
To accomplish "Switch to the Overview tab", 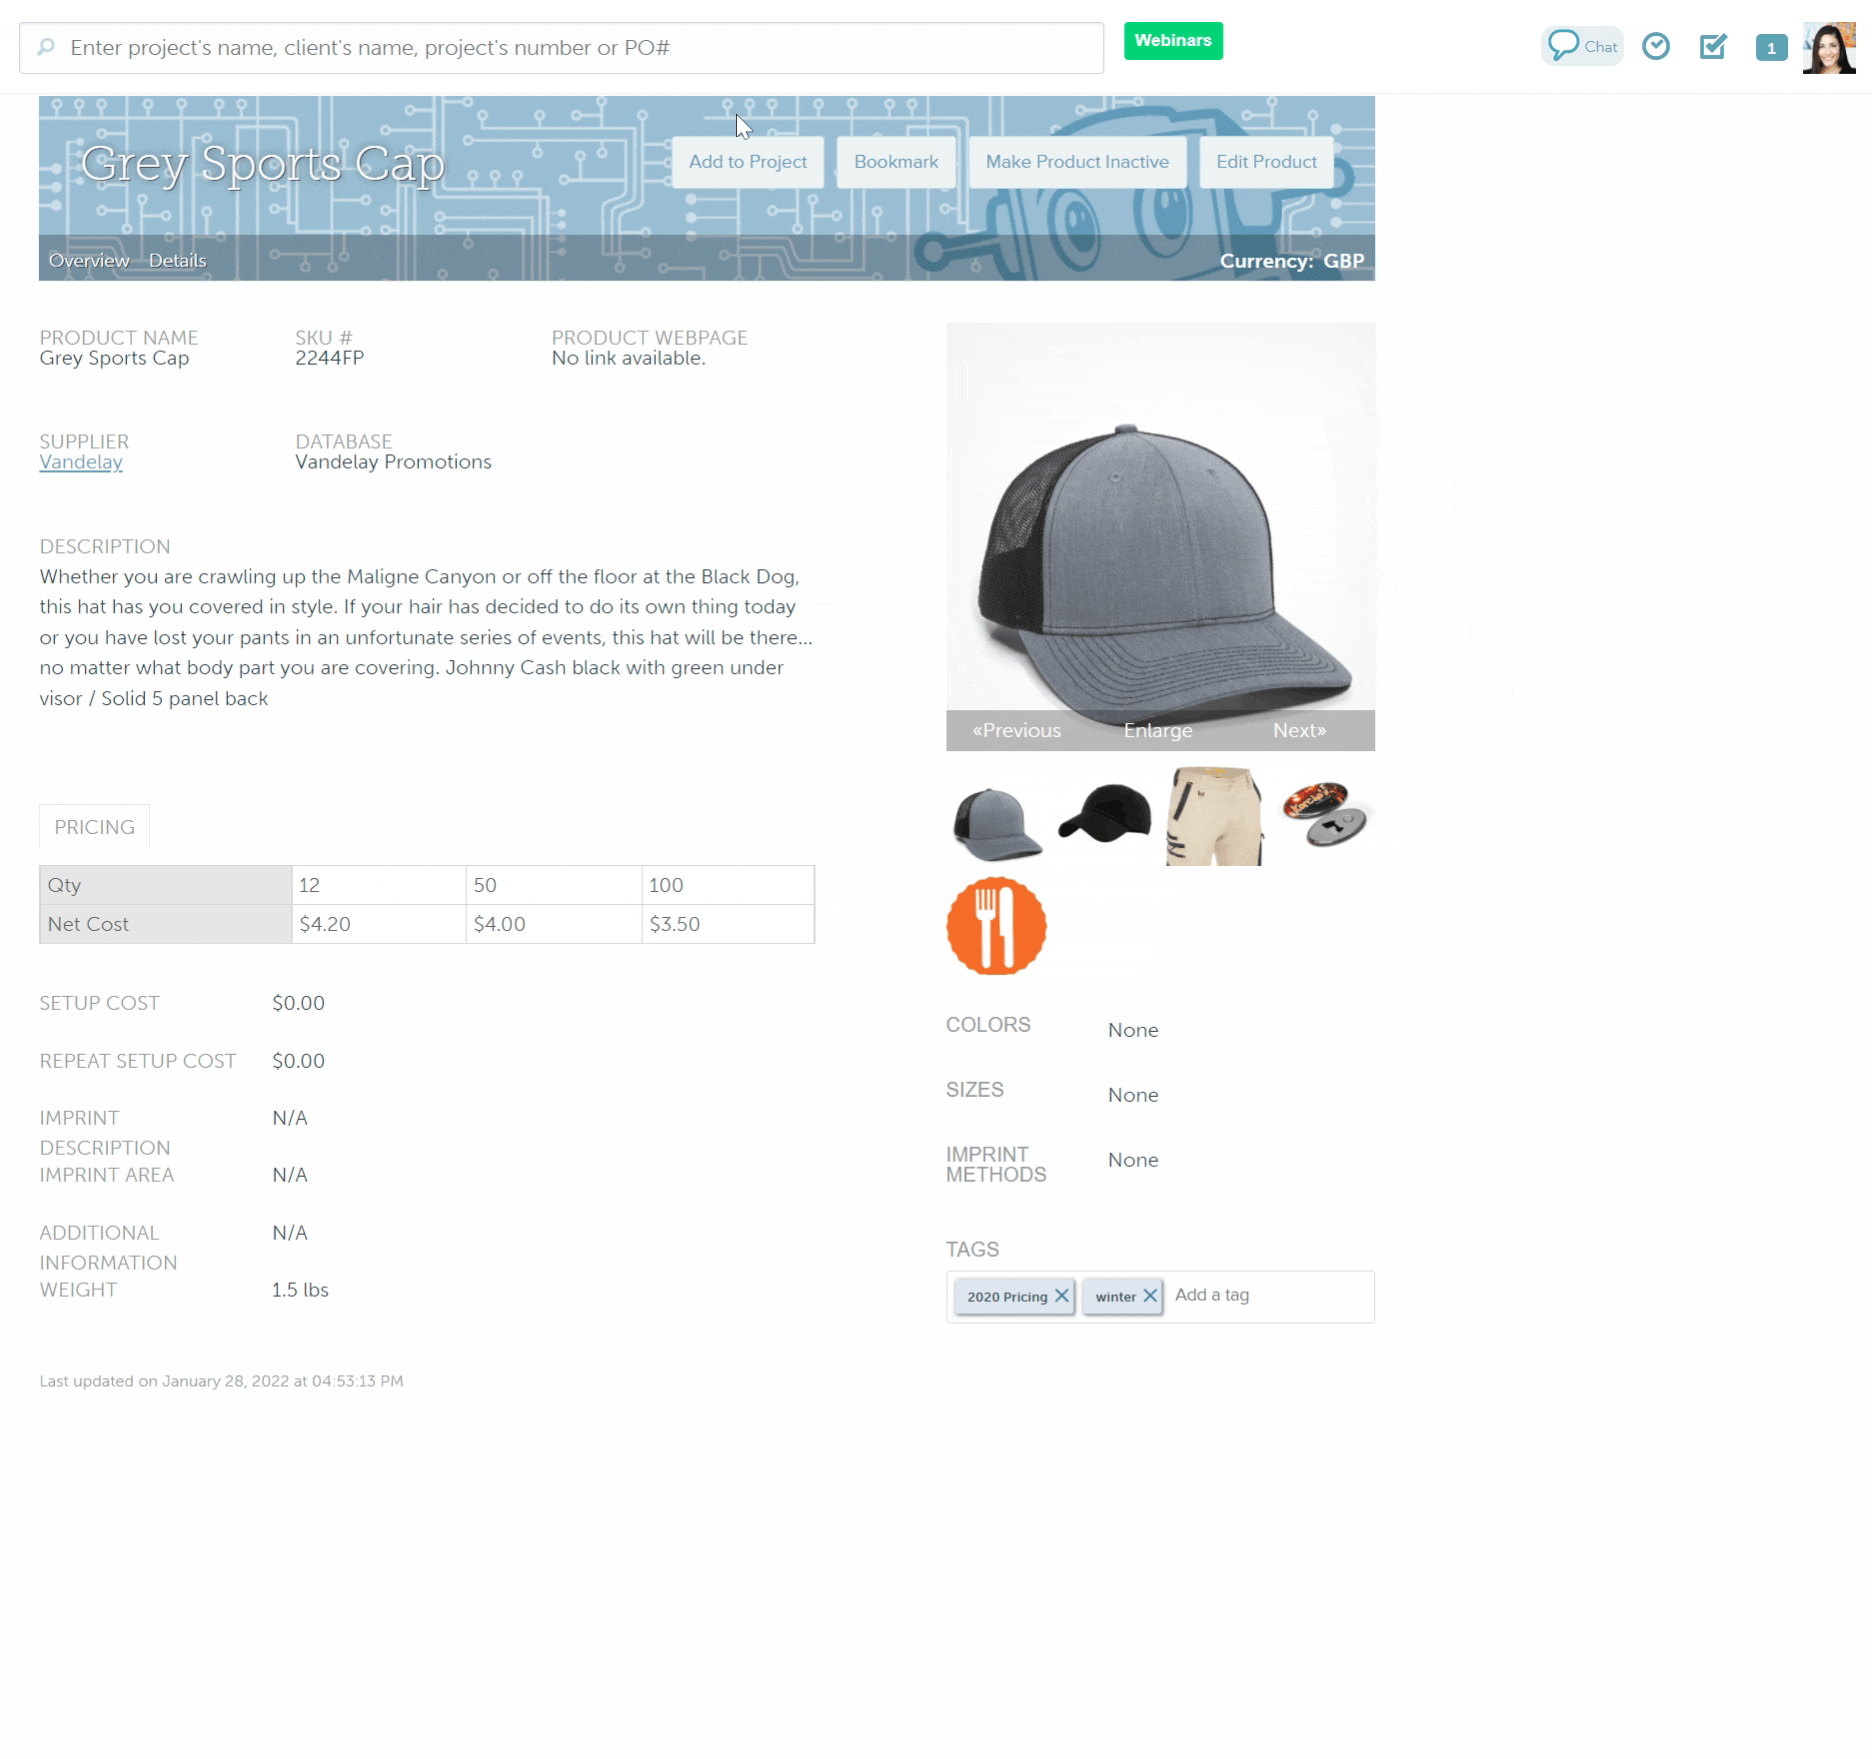I will tap(89, 261).
